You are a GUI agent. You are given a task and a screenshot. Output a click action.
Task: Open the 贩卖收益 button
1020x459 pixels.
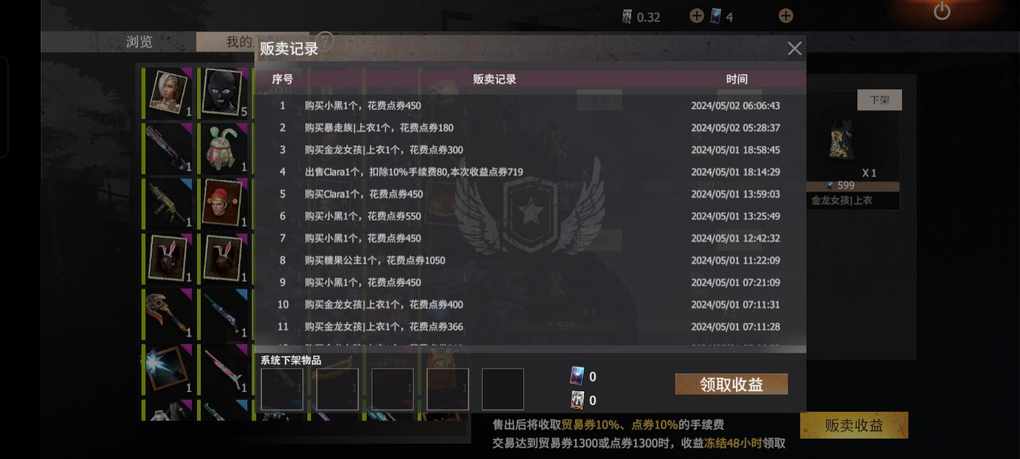click(853, 426)
